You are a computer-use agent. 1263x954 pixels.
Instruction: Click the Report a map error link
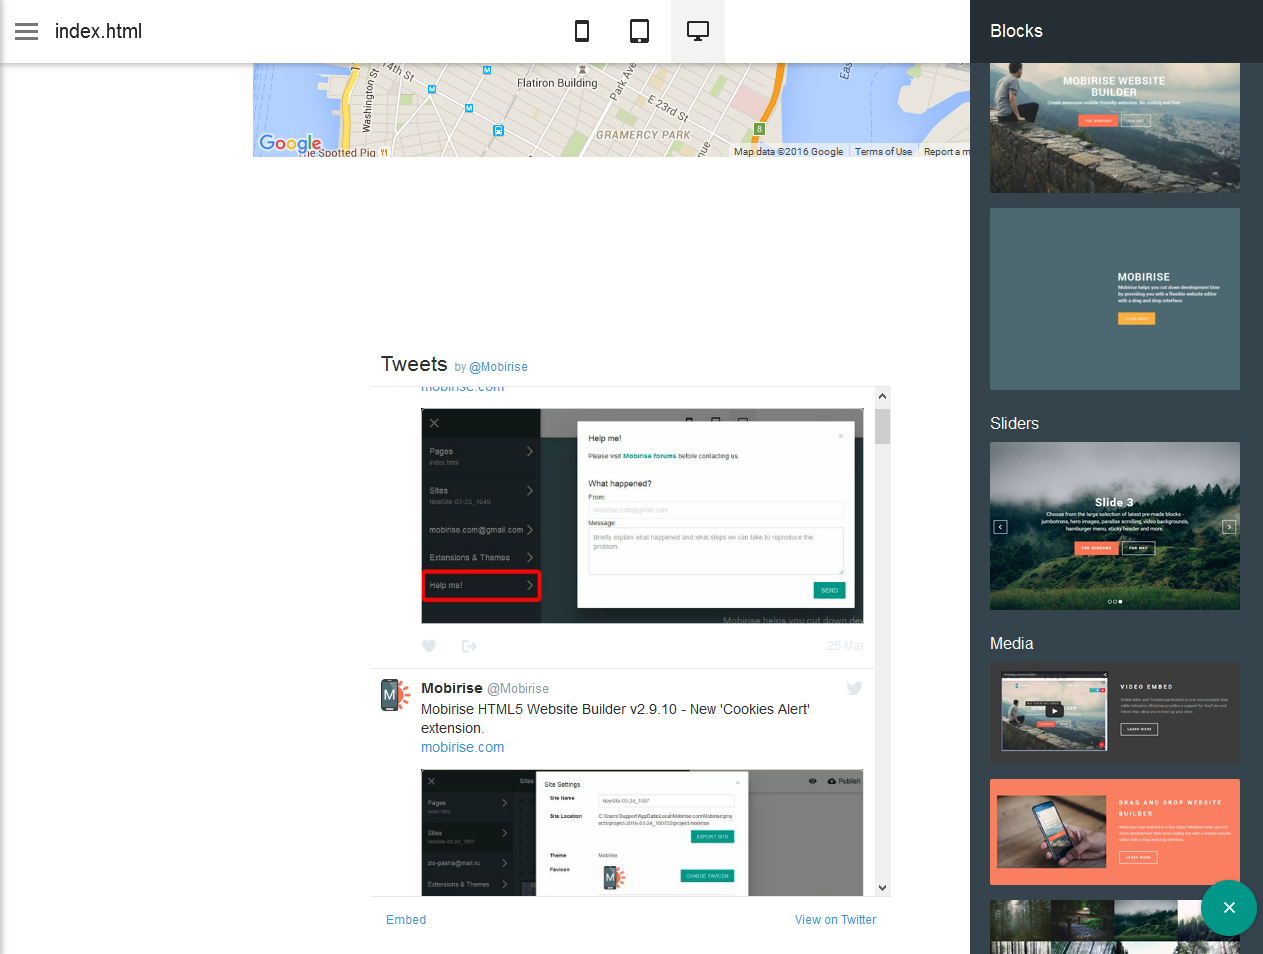tap(946, 152)
